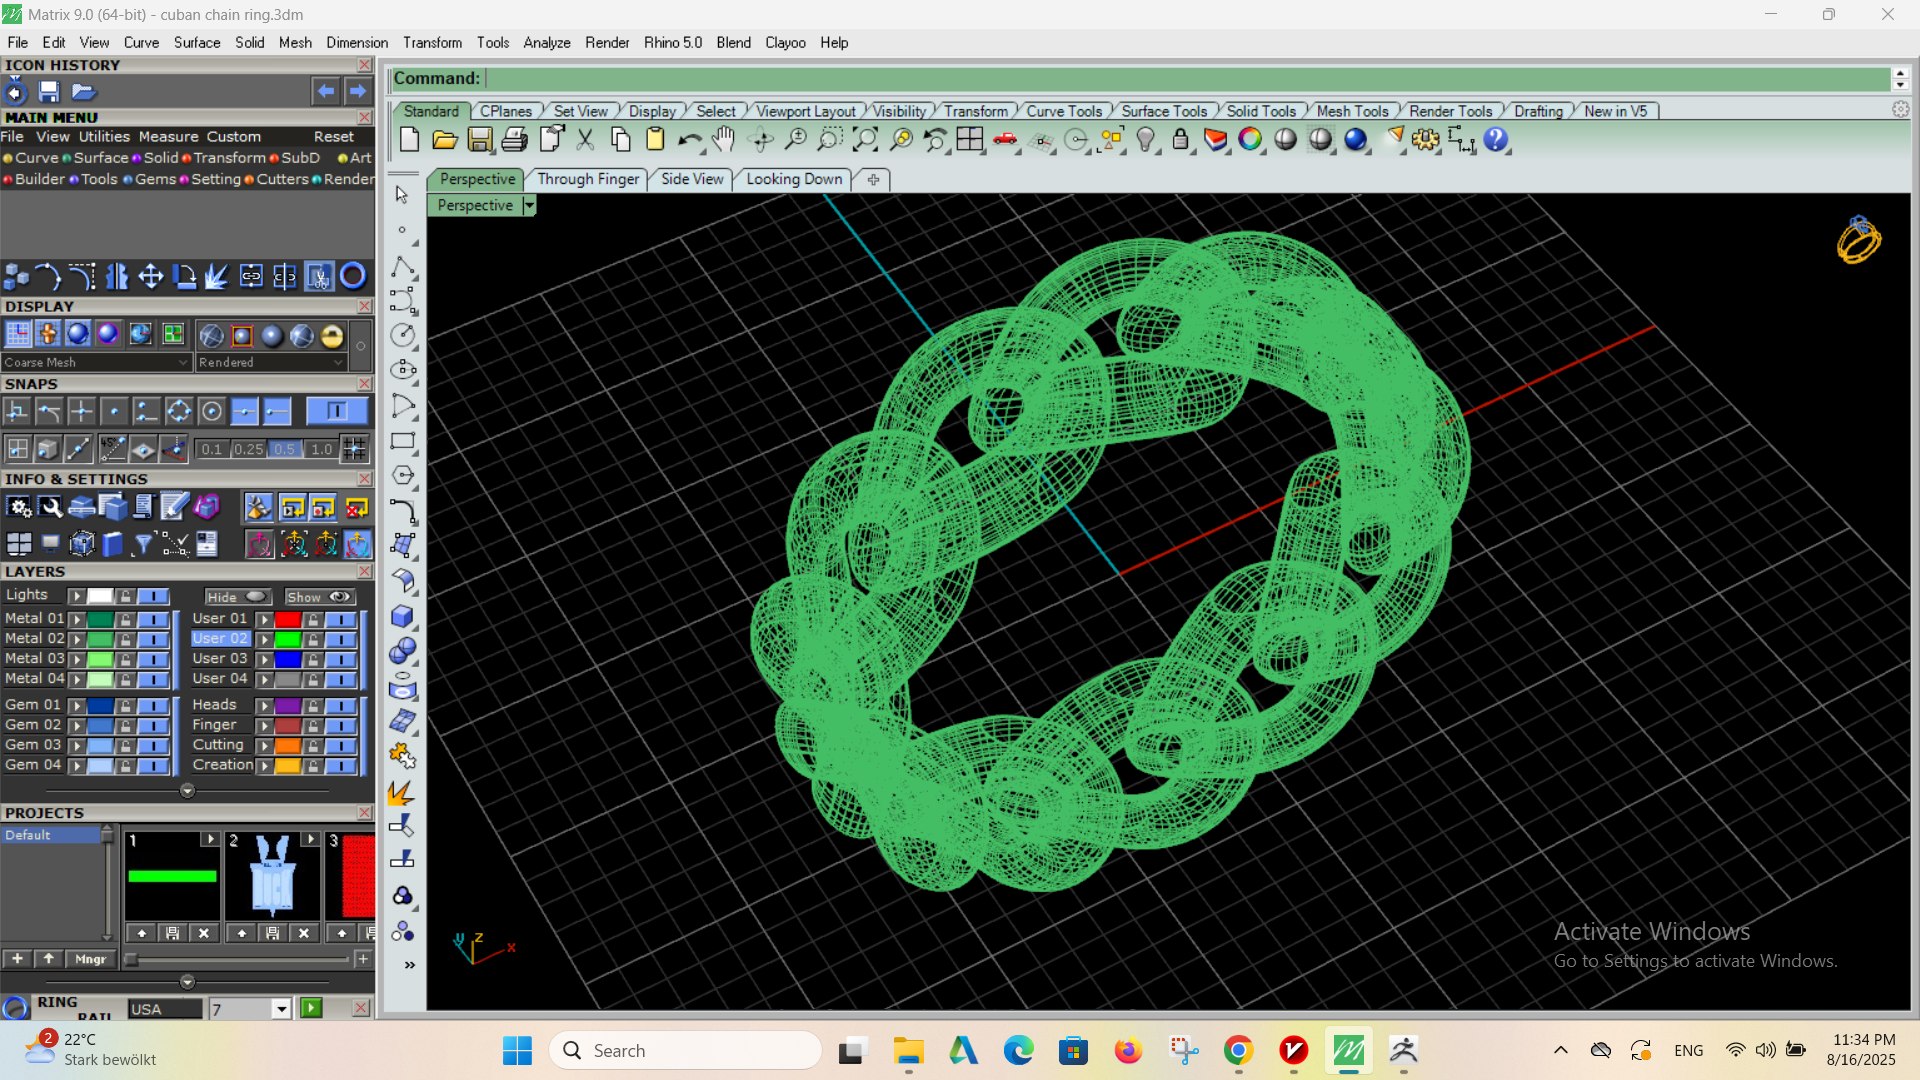Viewport: 1920px width, 1080px height.
Task: Click the padlock Lock icon in the toolbar
Action: 1181,140
